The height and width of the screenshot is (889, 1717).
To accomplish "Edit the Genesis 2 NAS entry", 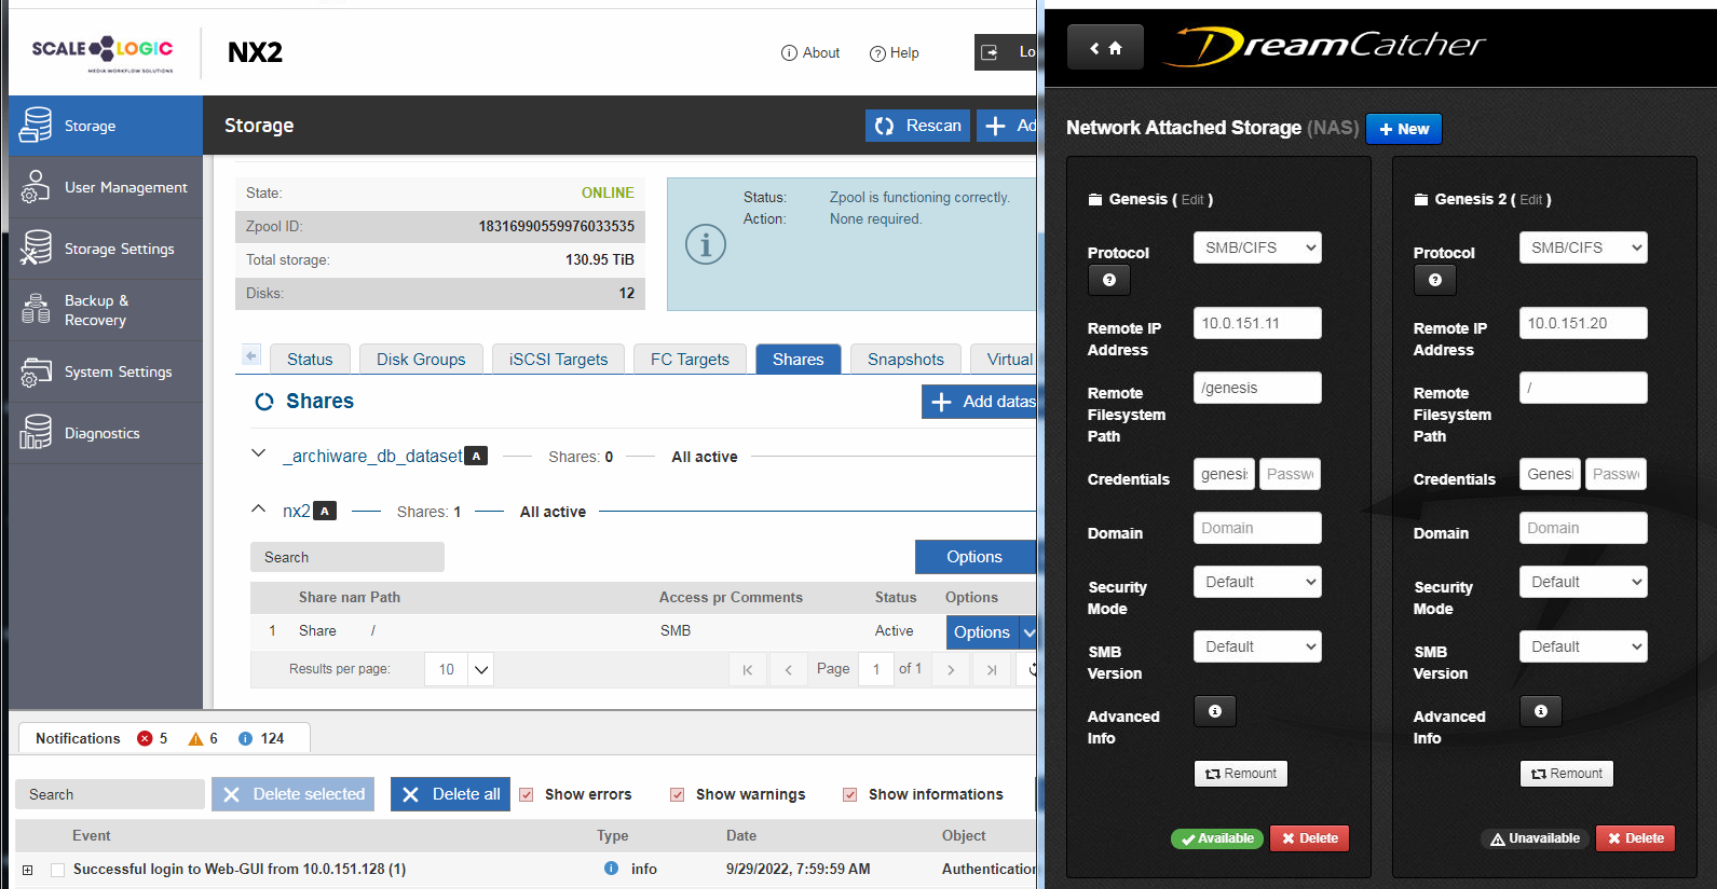I will pyautogui.click(x=1531, y=200).
